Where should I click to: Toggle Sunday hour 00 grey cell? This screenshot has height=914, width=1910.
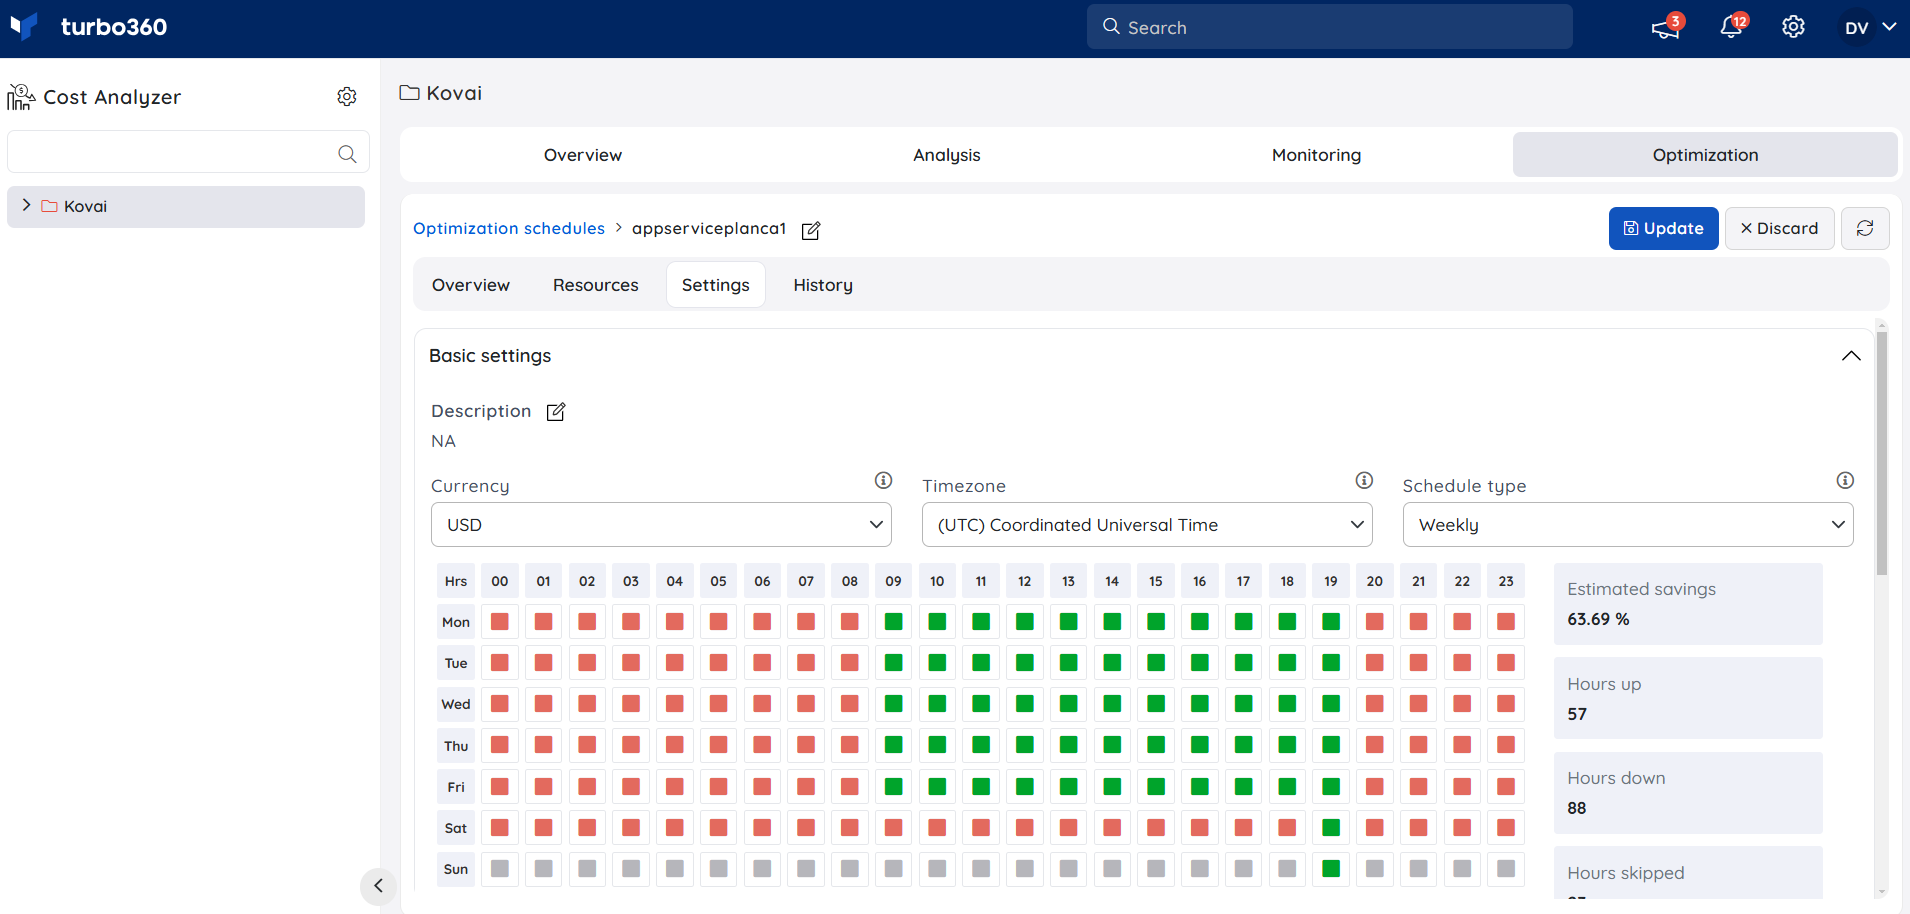tap(500, 869)
